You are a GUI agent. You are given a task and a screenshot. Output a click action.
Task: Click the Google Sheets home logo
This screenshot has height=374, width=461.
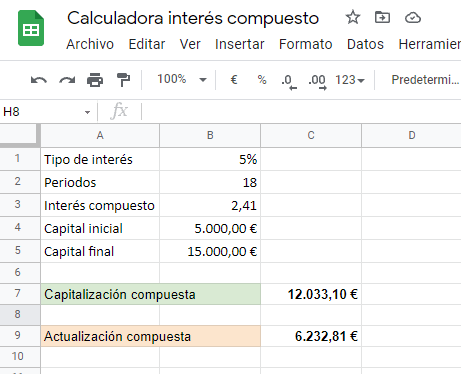[31, 28]
